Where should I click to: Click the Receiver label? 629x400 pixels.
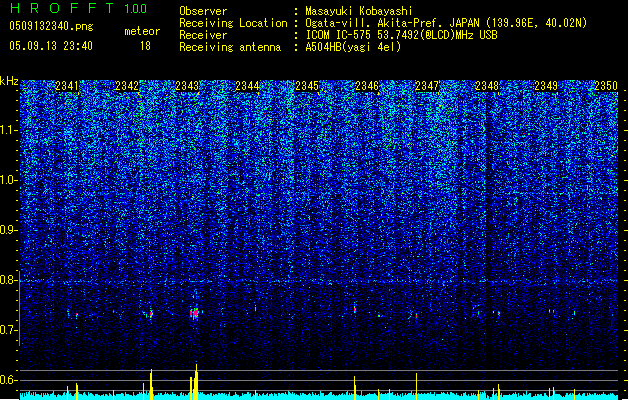pyautogui.click(x=203, y=35)
